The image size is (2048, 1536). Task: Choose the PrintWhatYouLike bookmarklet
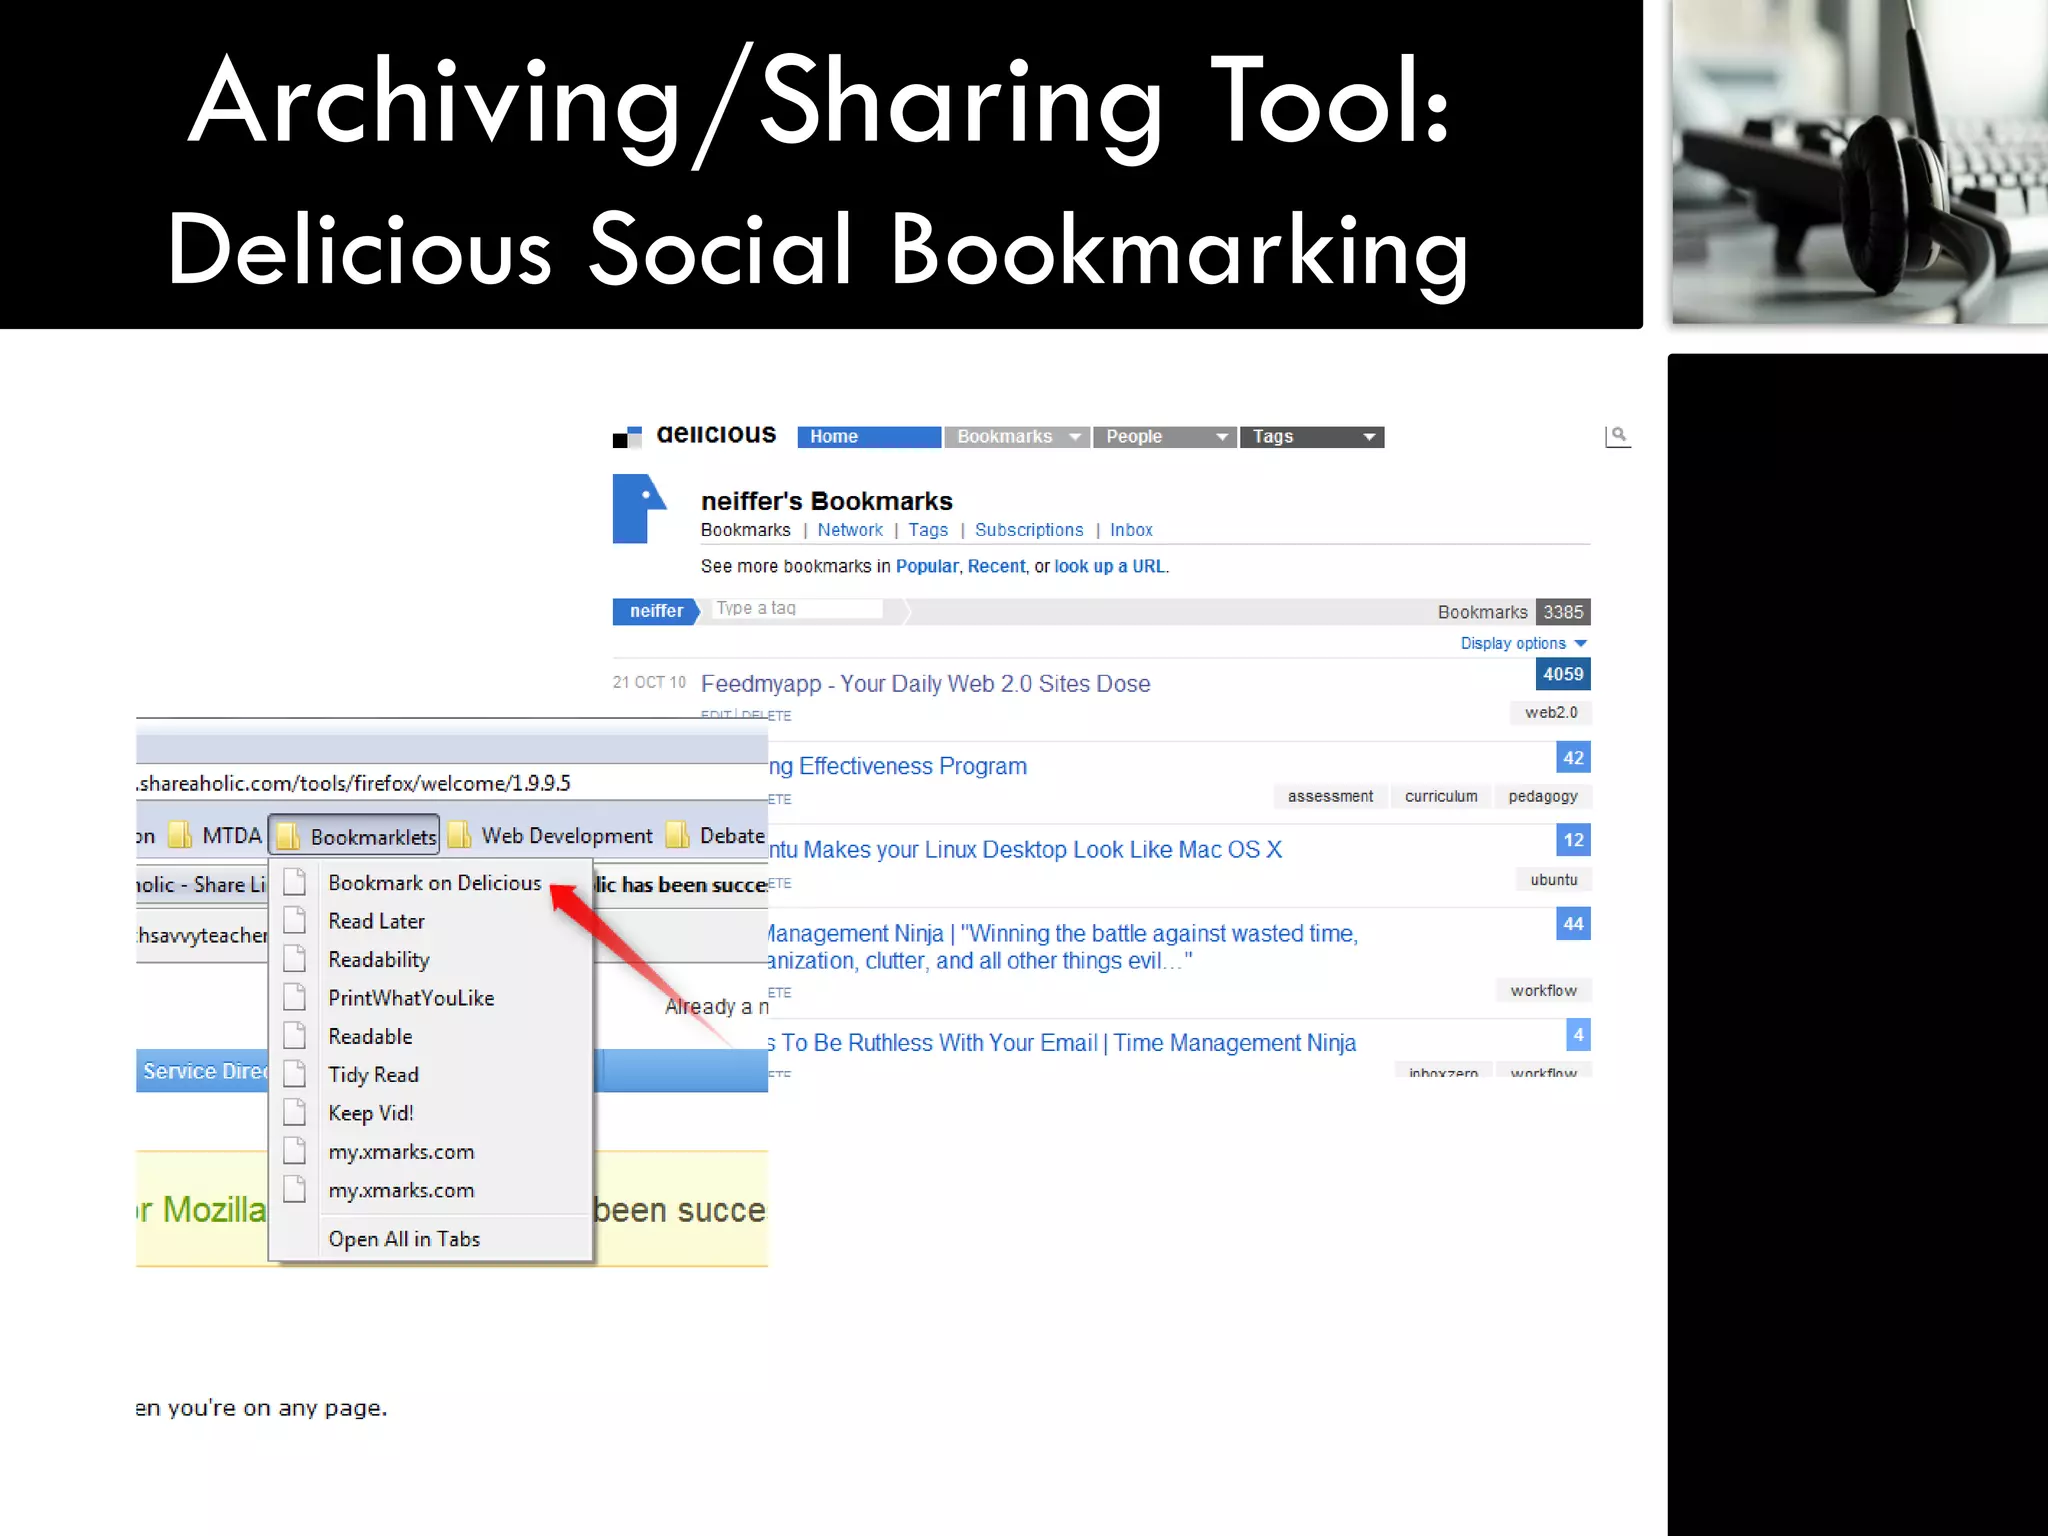pos(411,998)
